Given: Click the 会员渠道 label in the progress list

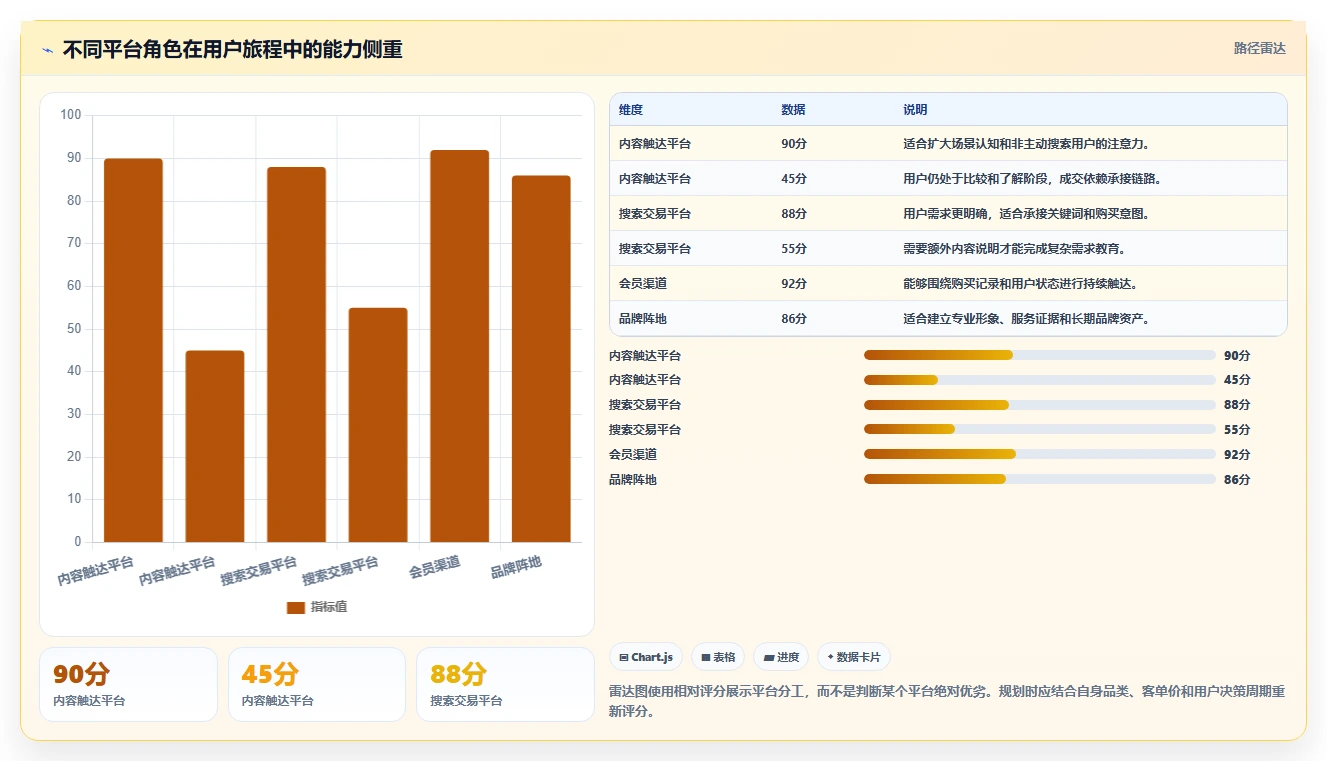Looking at the screenshot, I should [633, 454].
